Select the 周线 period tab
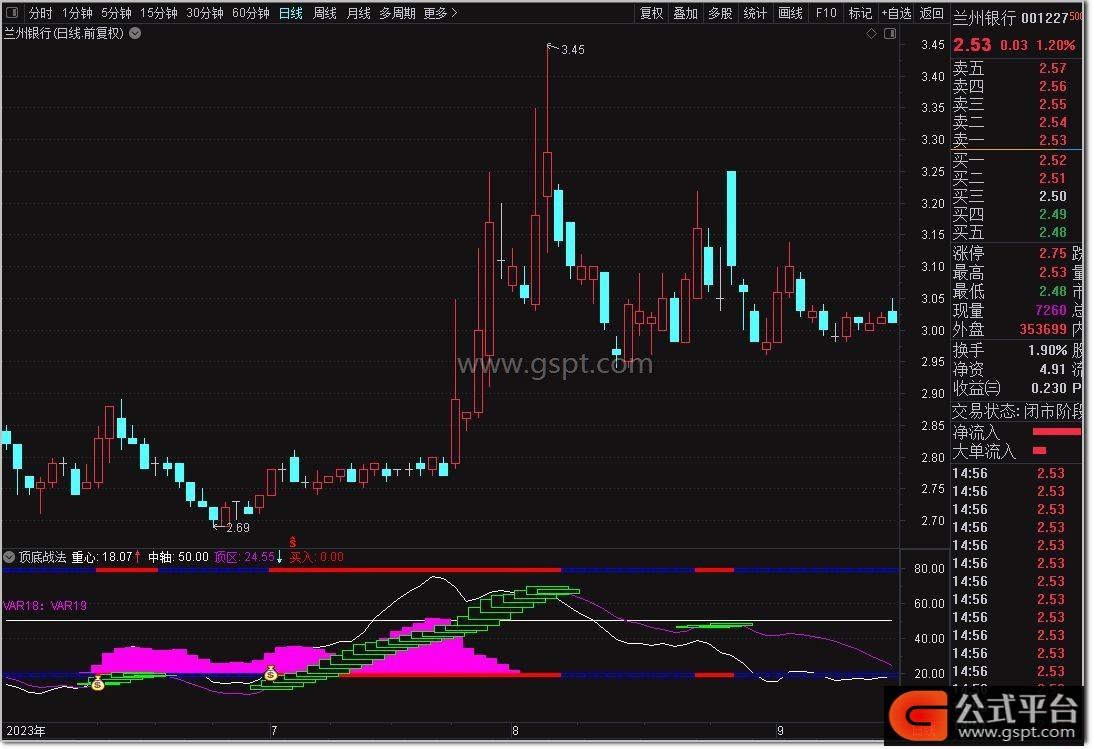The height and width of the screenshot is (749, 1094). click(324, 13)
